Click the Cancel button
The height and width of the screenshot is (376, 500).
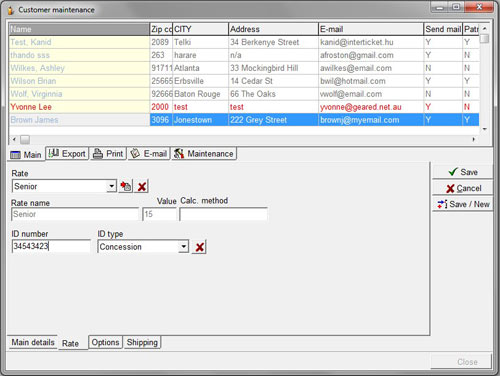(x=463, y=188)
